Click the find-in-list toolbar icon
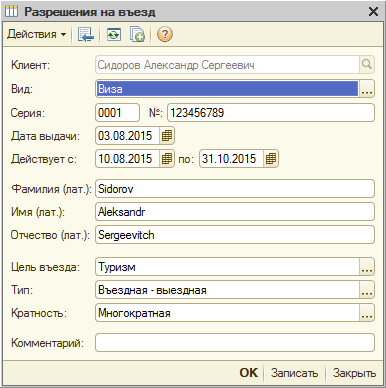 click(x=86, y=34)
